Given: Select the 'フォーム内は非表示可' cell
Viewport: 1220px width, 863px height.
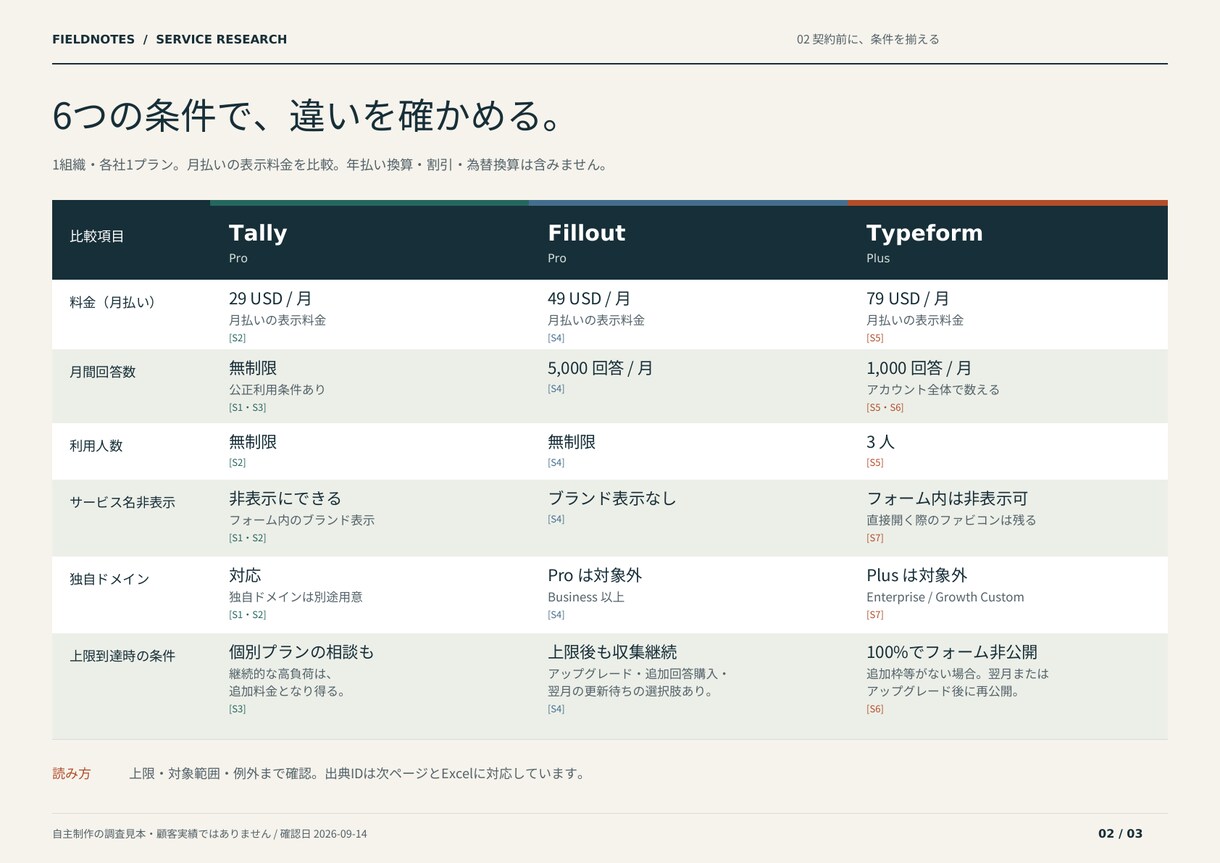Looking at the screenshot, I should coord(947,498).
